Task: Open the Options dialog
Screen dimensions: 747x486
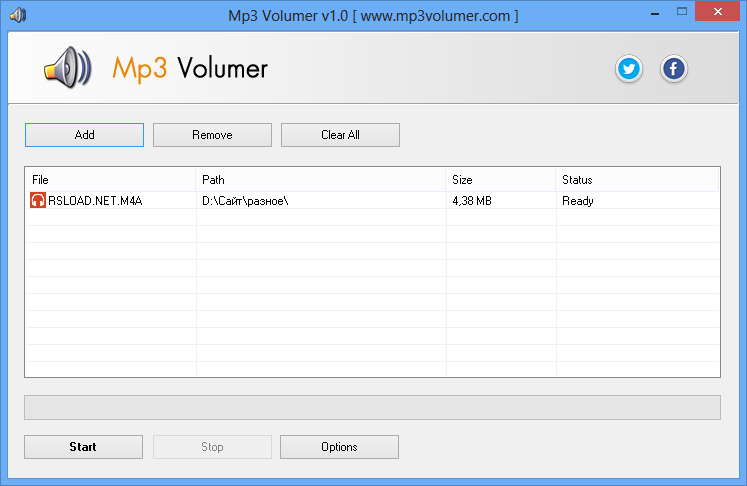Action: pos(339,447)
